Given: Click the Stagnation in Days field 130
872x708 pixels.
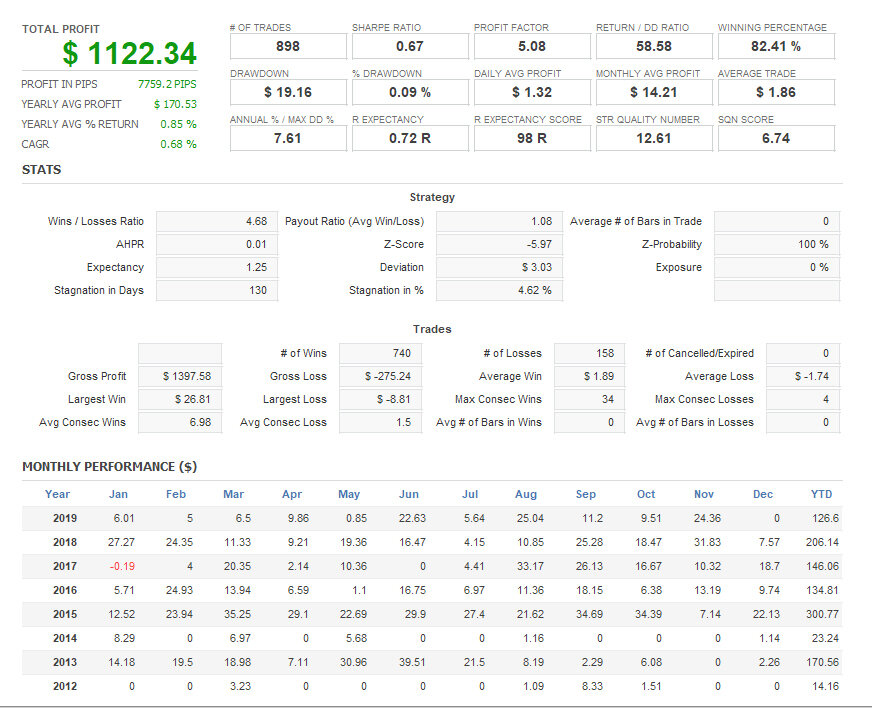Looking at the screenshot, I should [x=217, y=290].
